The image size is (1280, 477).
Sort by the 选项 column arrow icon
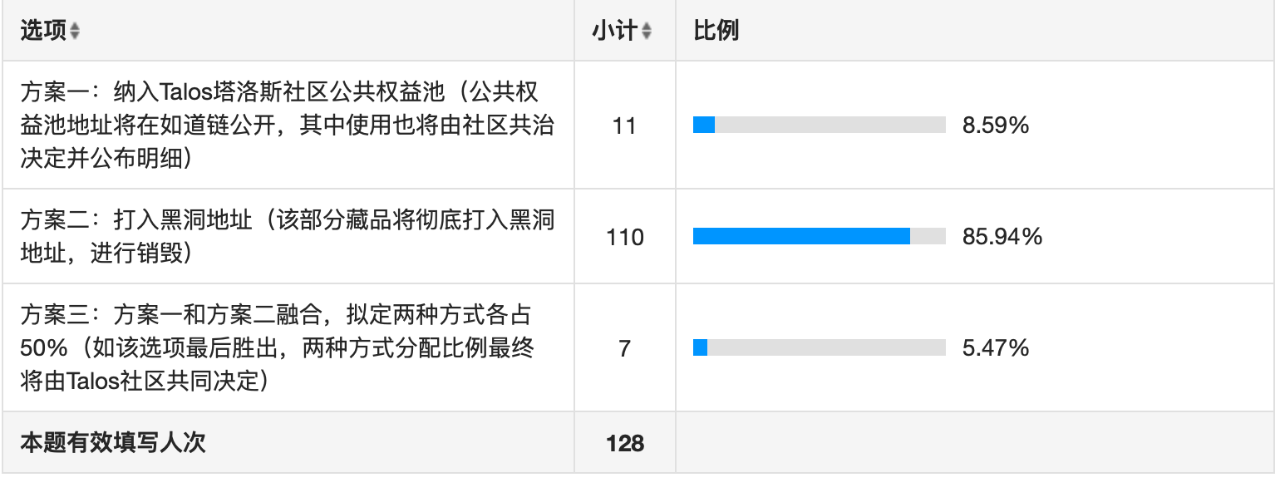pyautogui.click(x=76, y=32)
